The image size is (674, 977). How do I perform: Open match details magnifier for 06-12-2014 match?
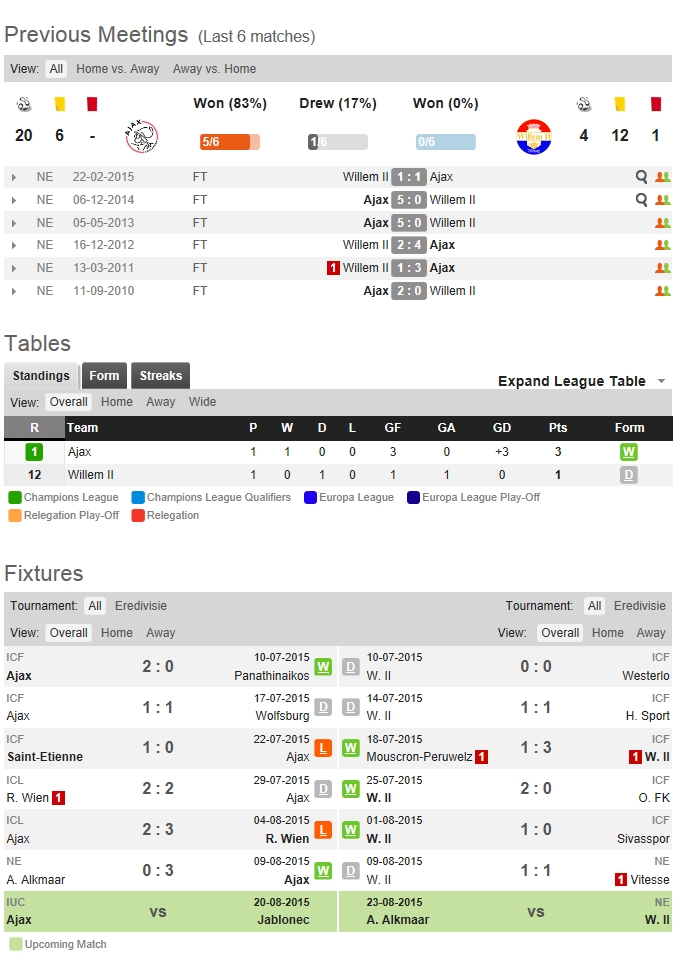click(642, 200)
